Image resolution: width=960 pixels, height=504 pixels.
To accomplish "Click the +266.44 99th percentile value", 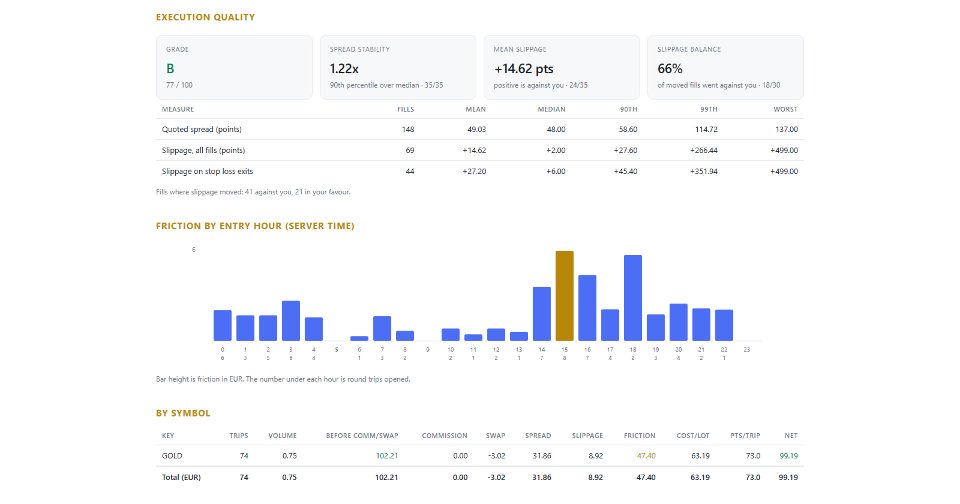I will click(x=703, y=150).
